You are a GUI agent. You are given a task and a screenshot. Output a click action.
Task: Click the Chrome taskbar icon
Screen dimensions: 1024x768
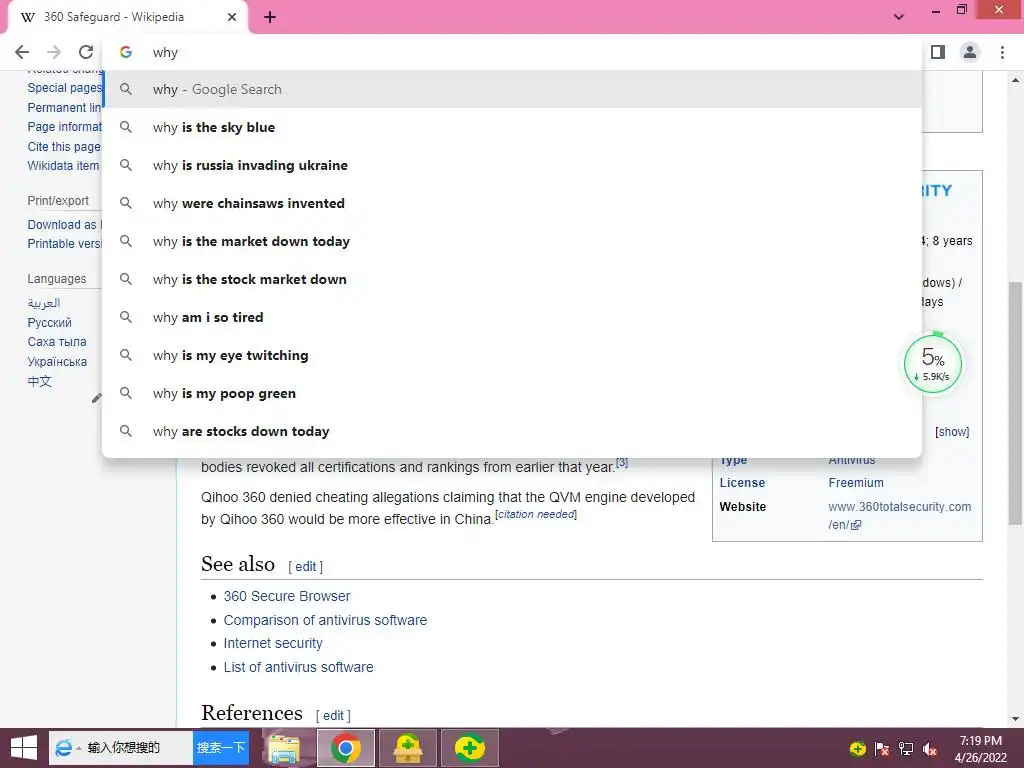(x=346, y=748)
